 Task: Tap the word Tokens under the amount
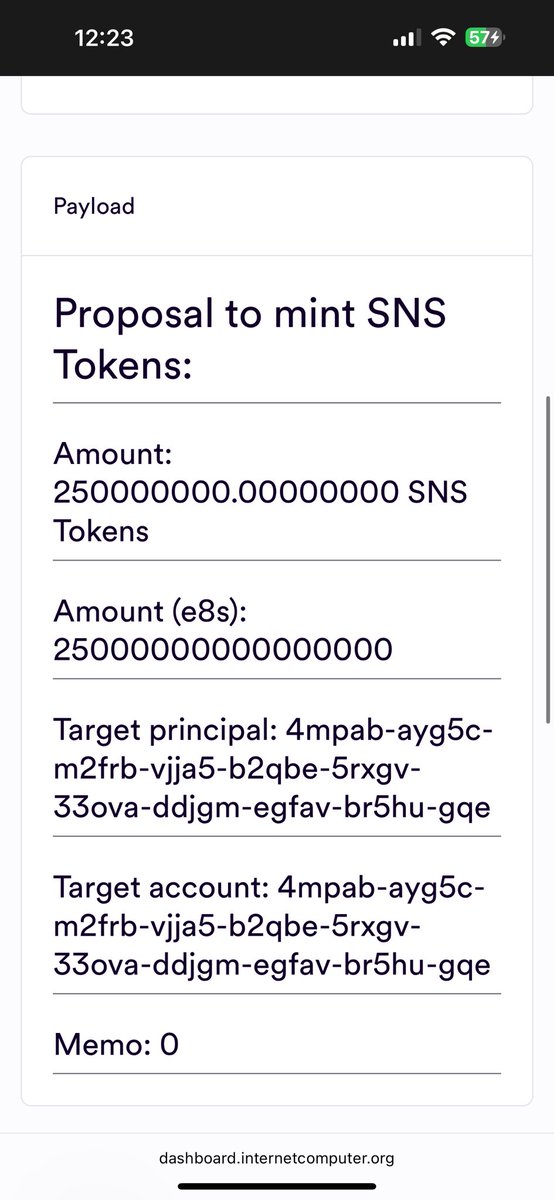tap(101, 531)
